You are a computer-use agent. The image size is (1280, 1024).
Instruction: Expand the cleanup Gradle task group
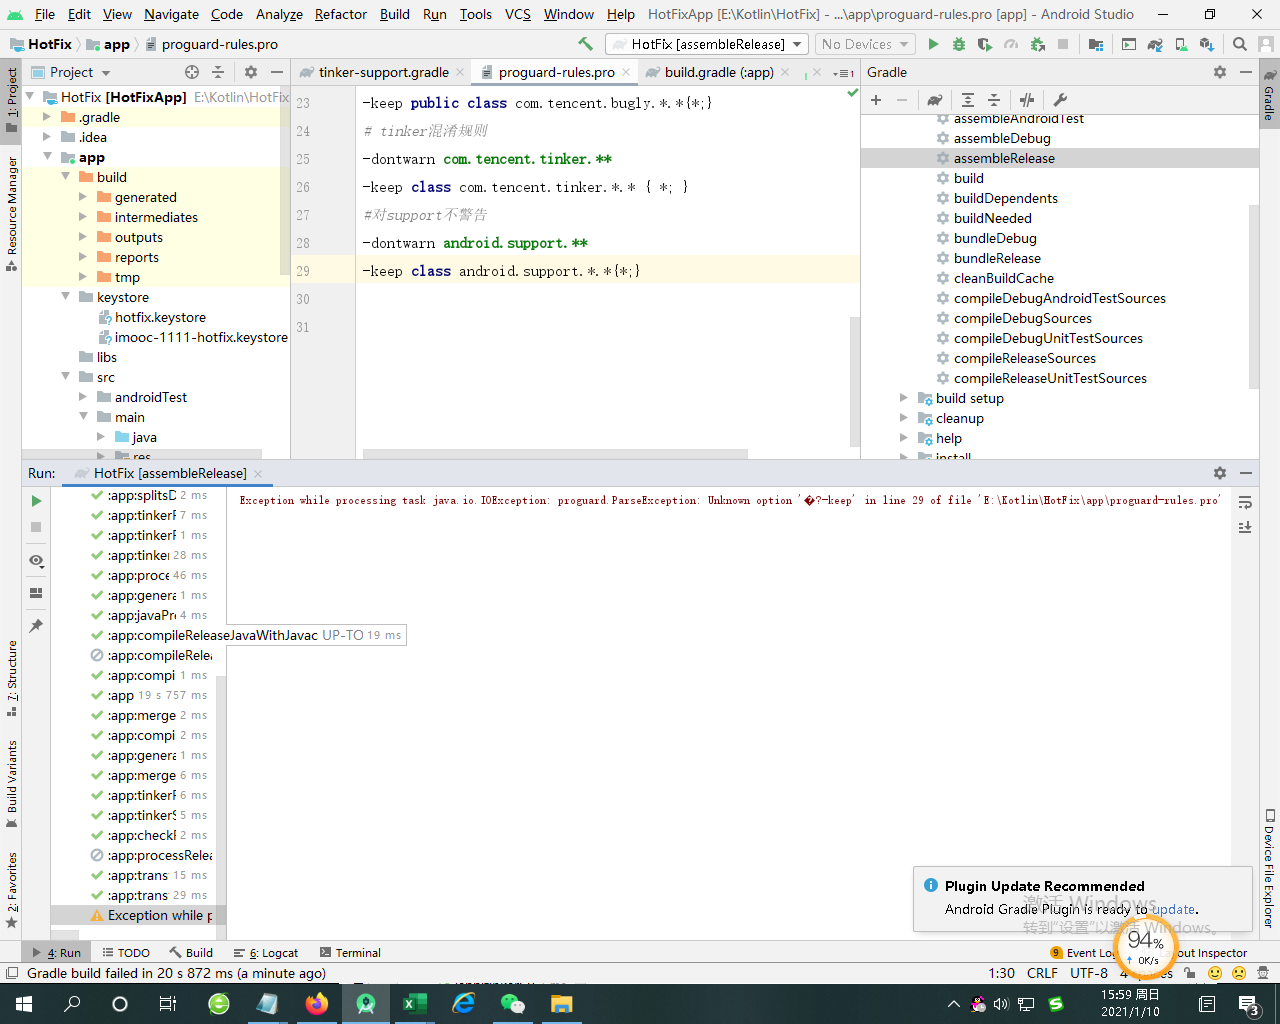(x=904, y=418)
